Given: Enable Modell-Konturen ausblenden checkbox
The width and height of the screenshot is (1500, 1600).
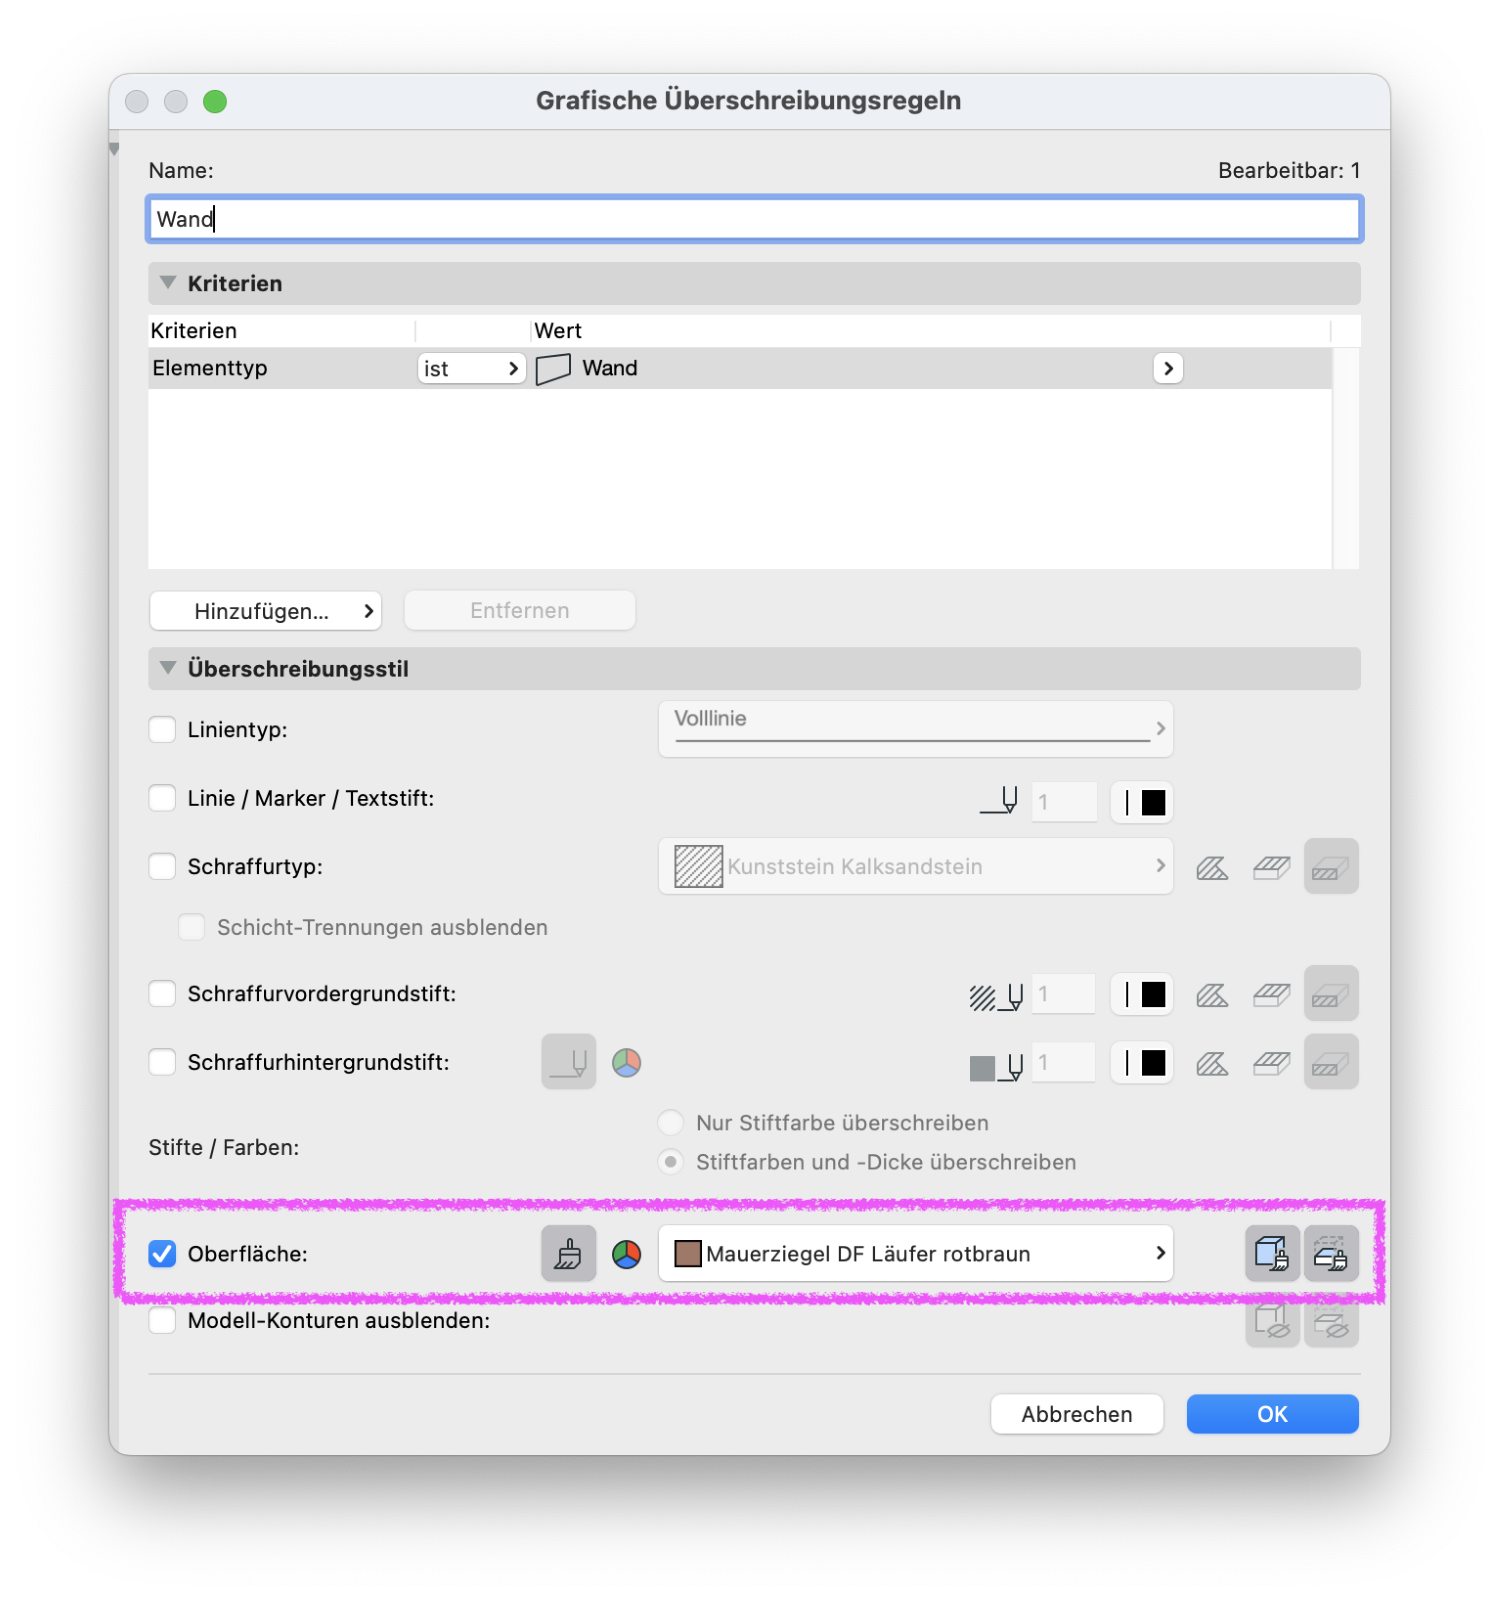Looking at the screenshot, I should click(x=162, y=1320).
